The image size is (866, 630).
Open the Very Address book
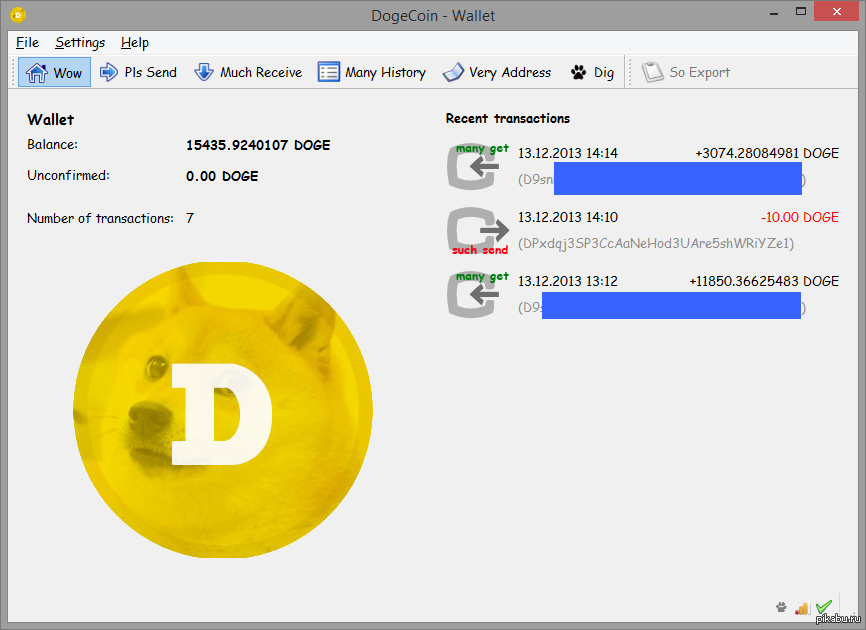(497, 72)
